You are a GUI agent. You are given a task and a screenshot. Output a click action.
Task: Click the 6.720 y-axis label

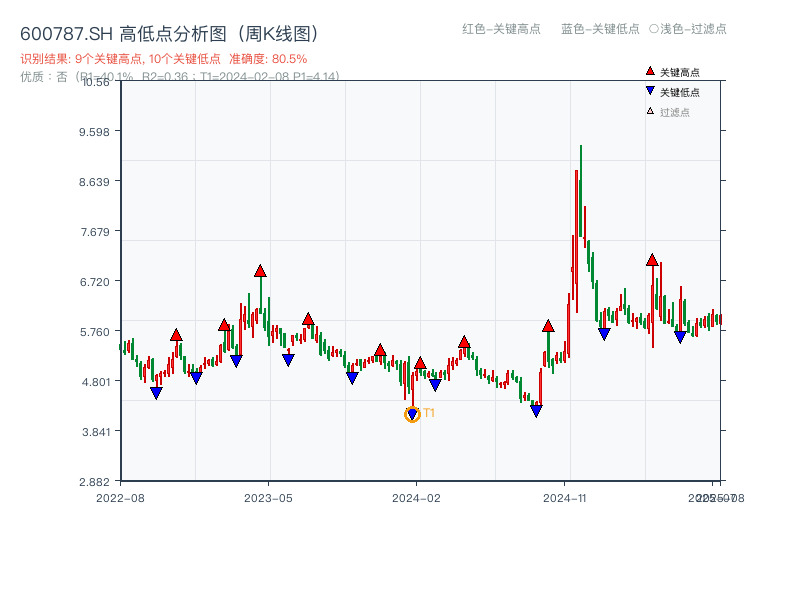94,282
